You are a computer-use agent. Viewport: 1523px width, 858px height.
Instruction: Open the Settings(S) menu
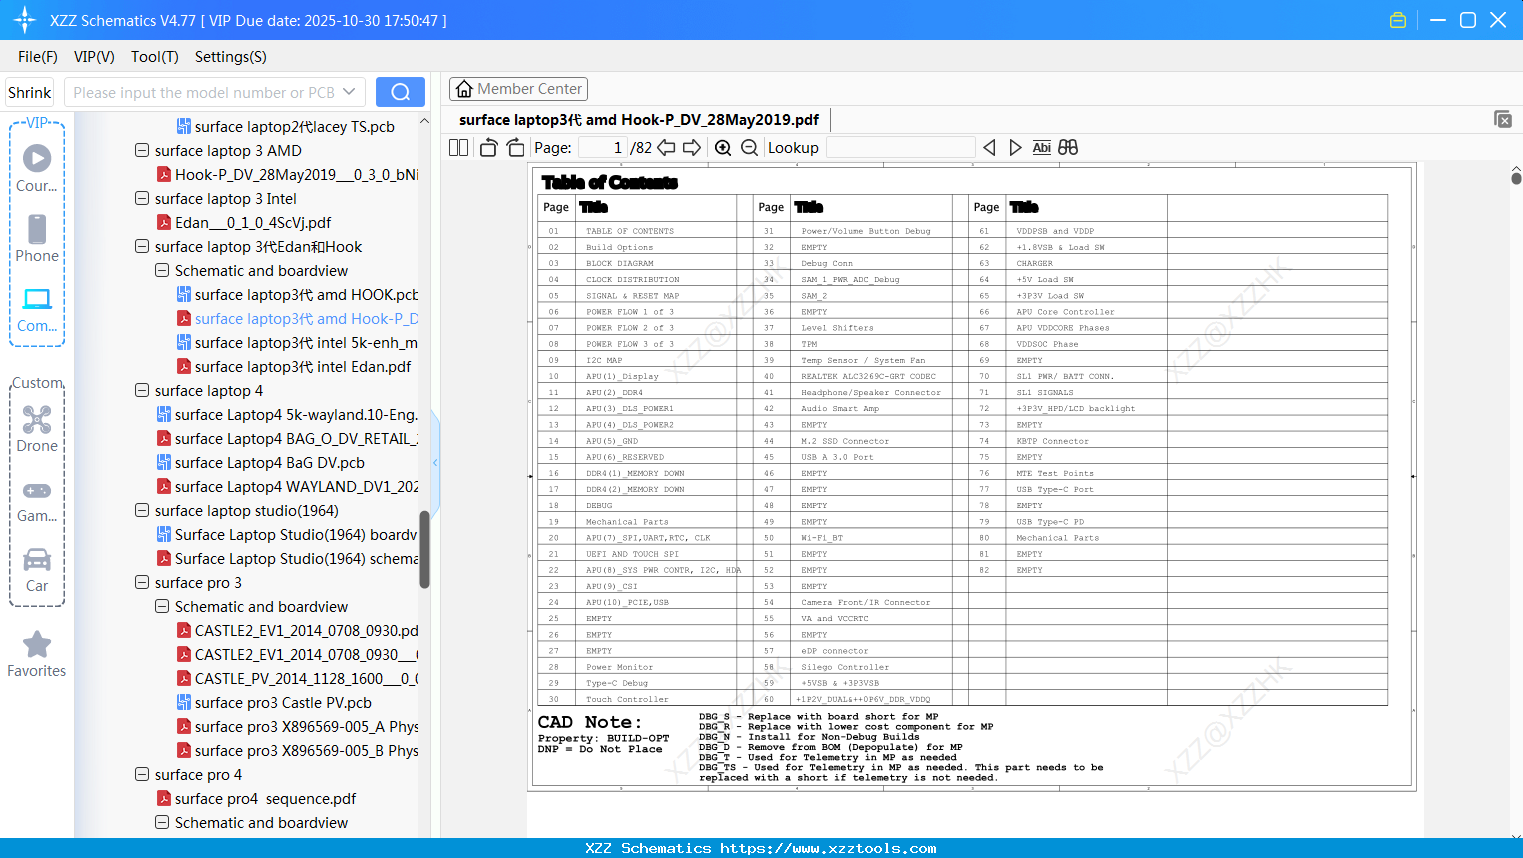231,57
